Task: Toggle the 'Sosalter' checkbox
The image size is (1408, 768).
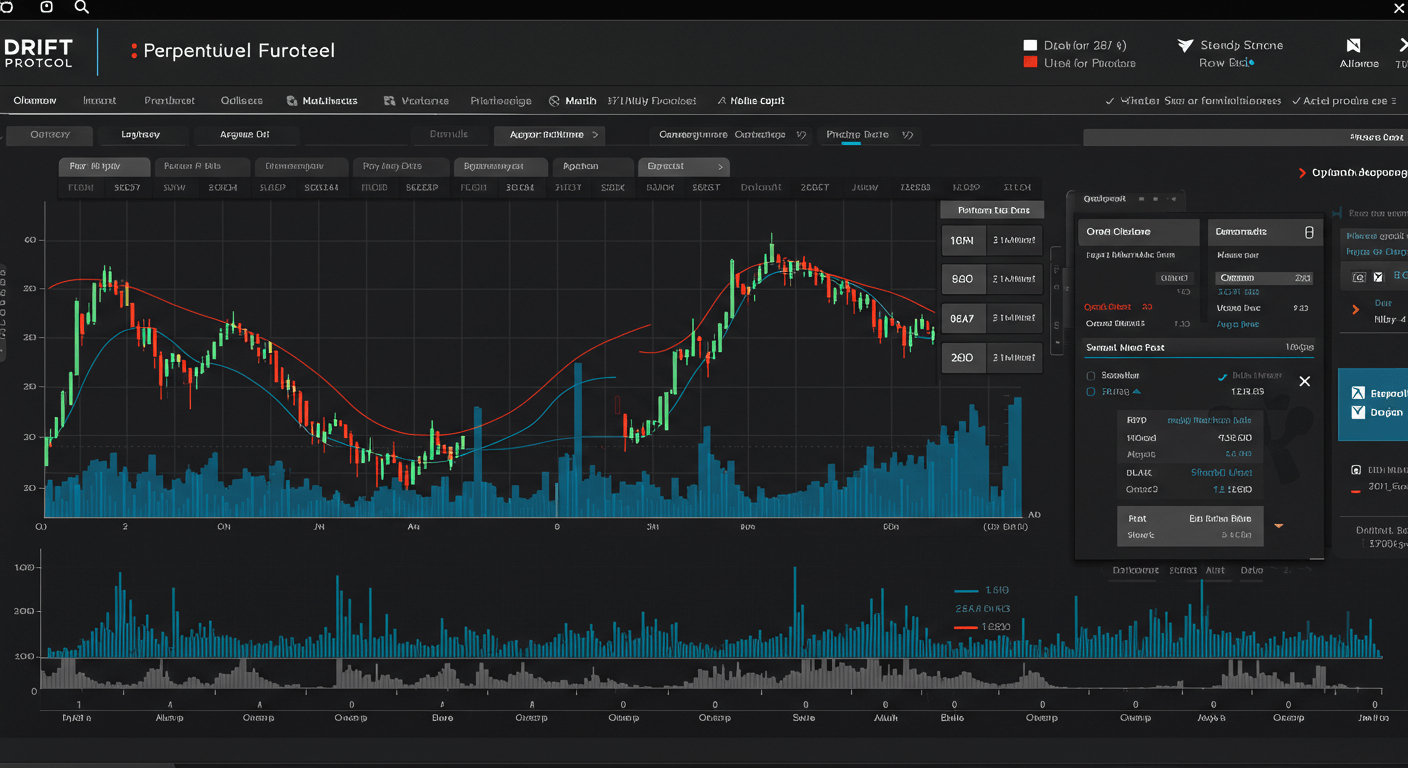Action: click(1091, 376)
